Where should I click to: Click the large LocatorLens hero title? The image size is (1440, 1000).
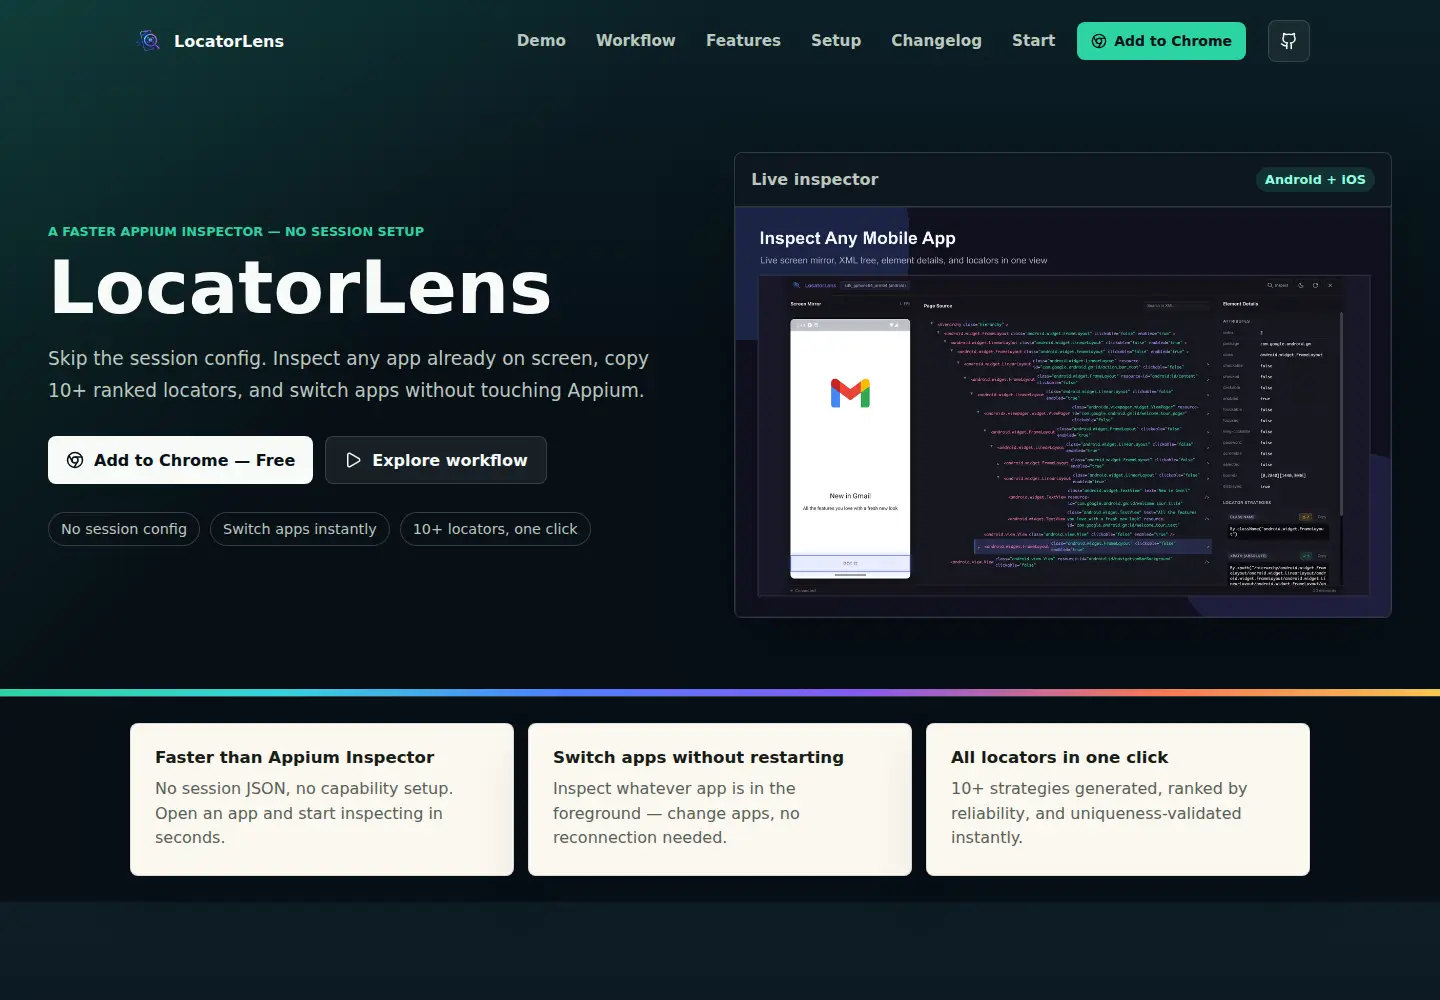300,287
